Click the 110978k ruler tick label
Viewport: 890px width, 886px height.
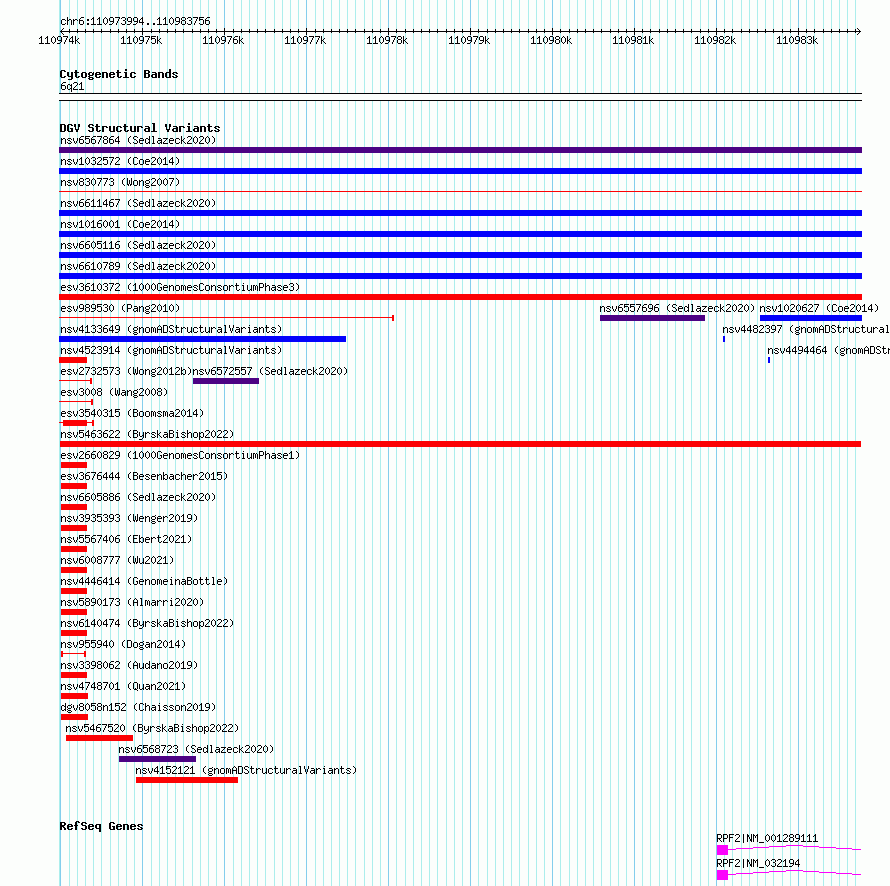(x=387, y=40)
